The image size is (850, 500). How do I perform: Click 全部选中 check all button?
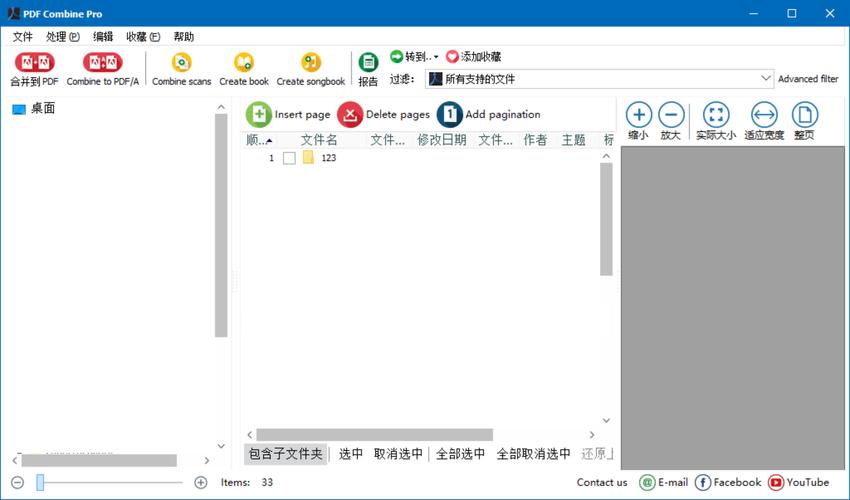460,454
